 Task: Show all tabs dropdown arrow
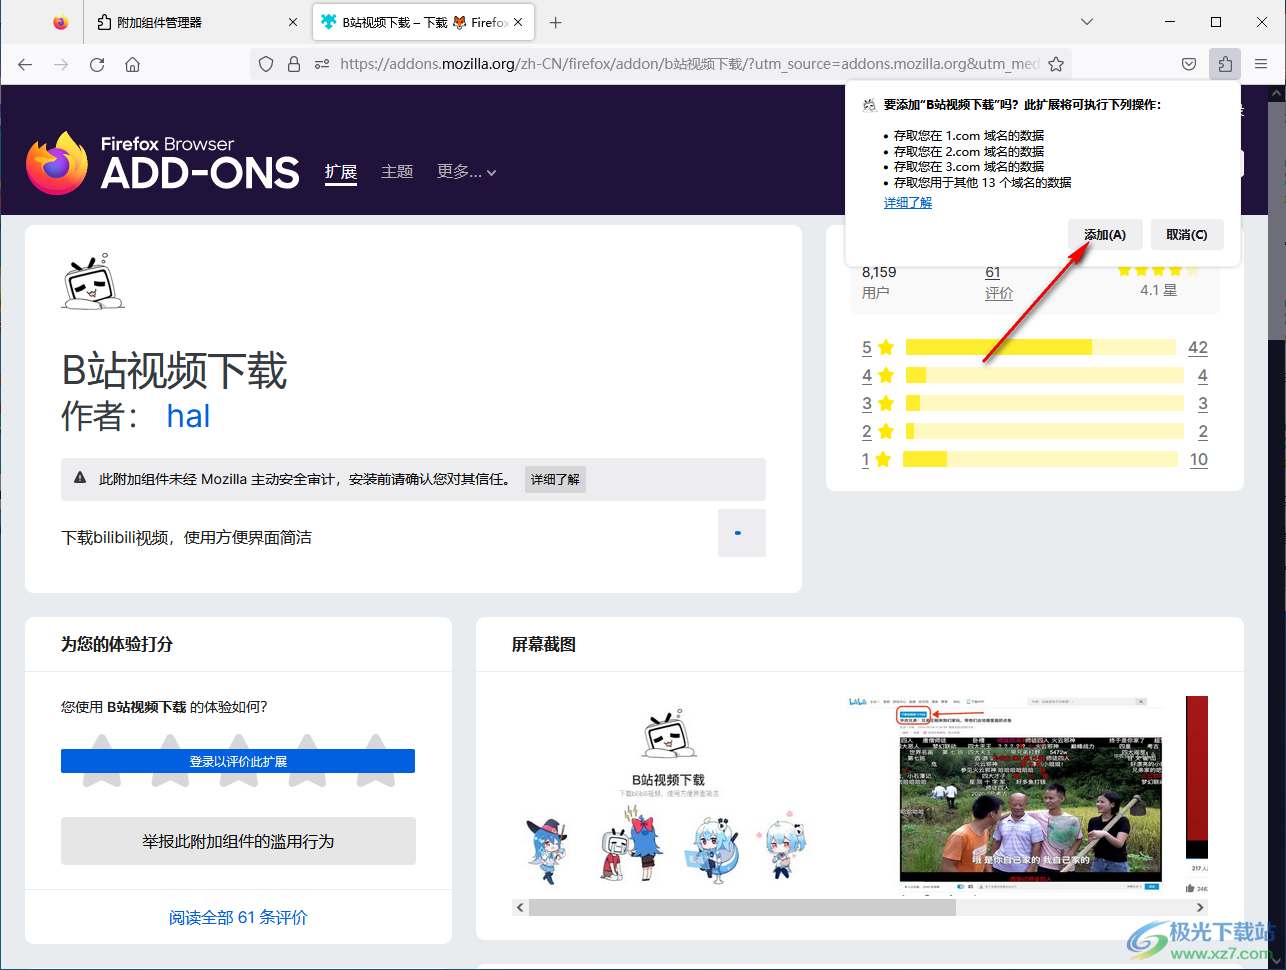[x=1088, y=22]
